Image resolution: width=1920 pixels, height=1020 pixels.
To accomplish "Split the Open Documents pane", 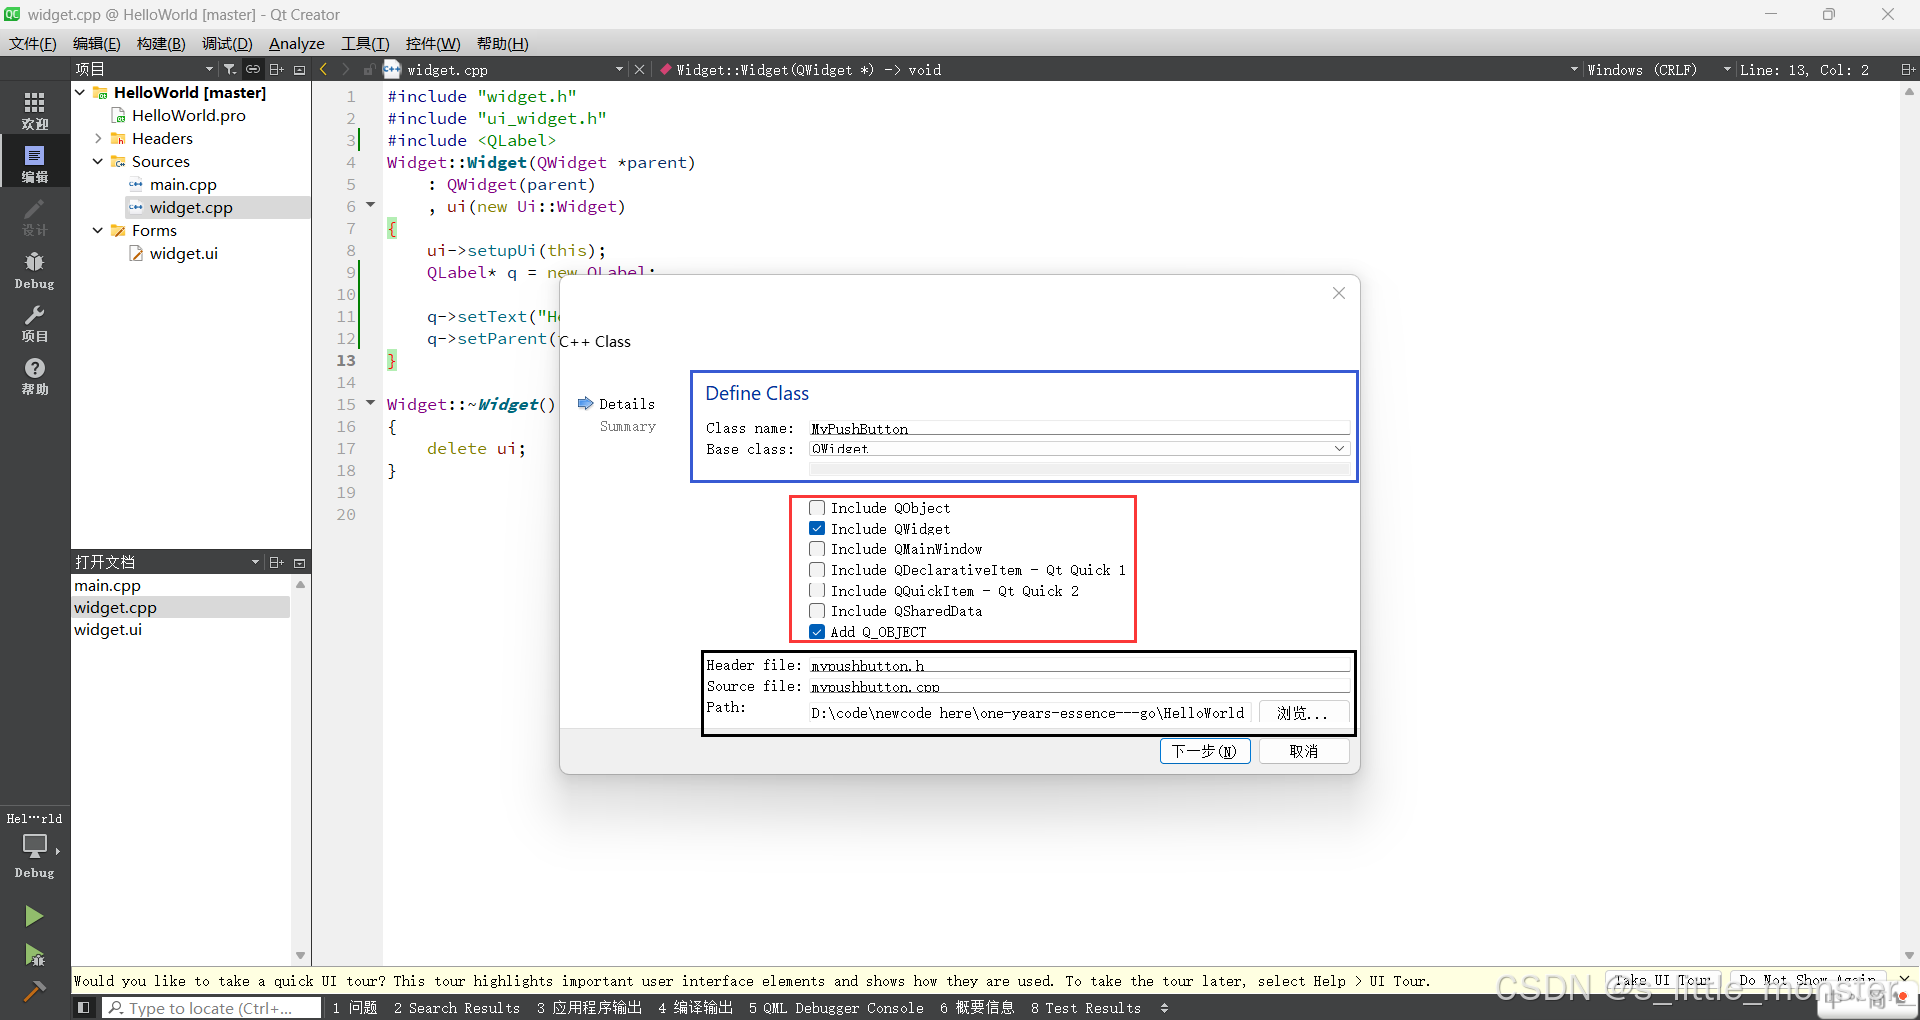I will tap(277, 562).
